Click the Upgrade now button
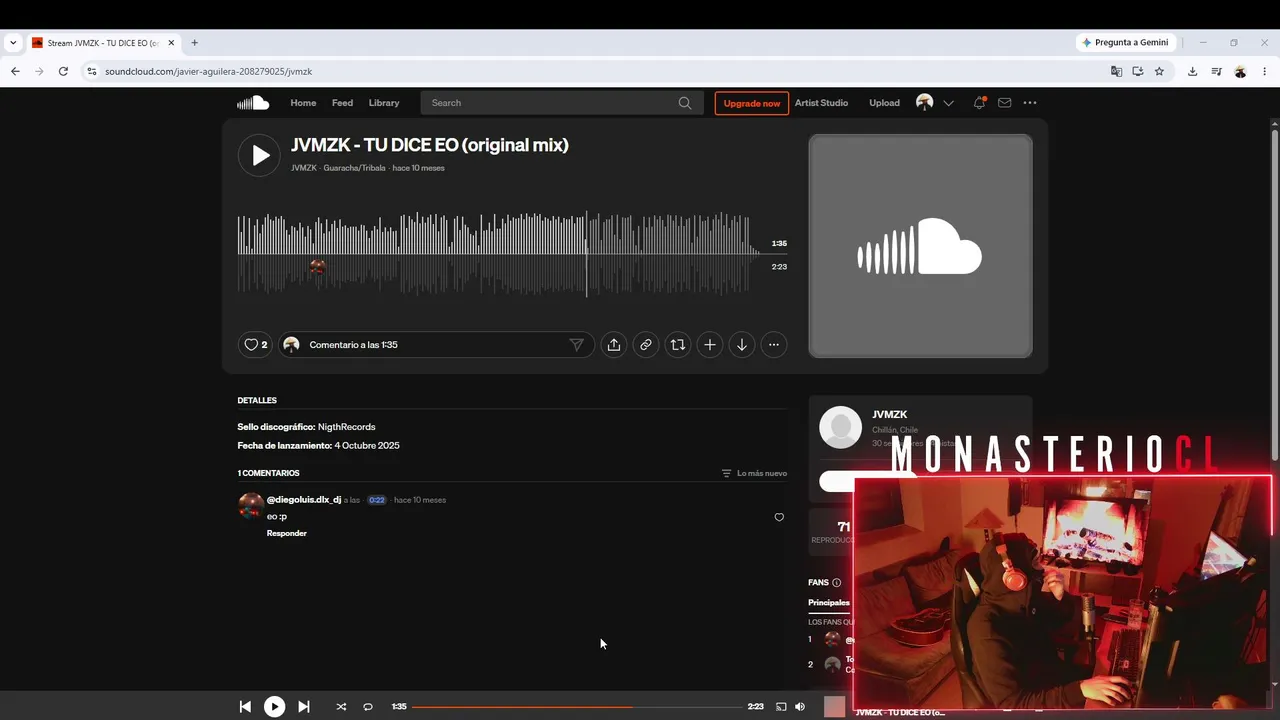Viewport: 1280px width, 720px height. pyautogui.click(x=752, y=103)
